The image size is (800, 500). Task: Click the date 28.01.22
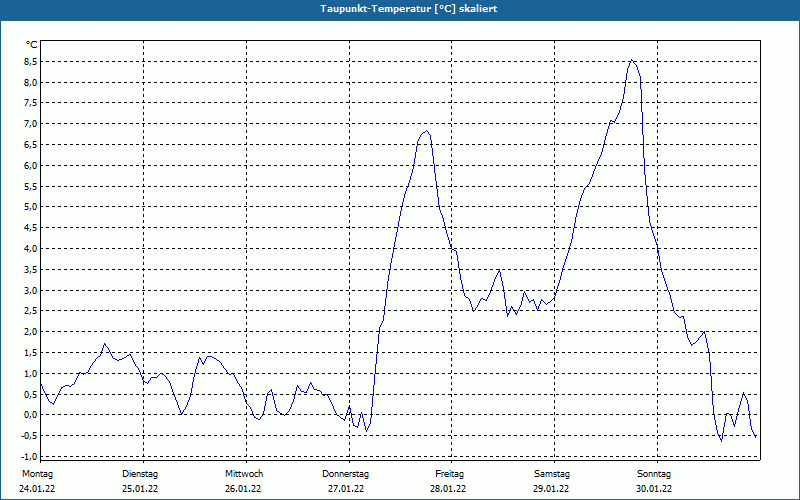coord(448,489)
